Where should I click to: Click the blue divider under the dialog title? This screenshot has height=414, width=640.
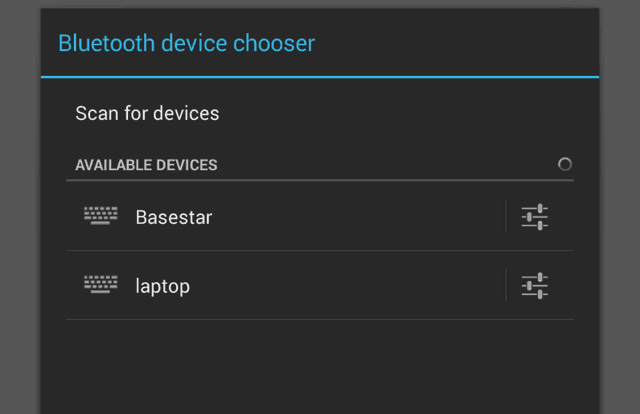tap(320, 77)
